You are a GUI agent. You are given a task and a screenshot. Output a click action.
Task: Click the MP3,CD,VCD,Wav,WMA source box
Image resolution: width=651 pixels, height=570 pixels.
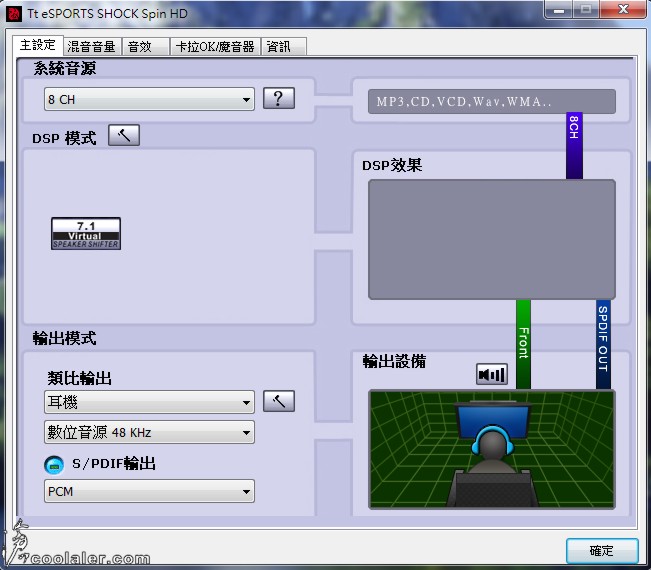tap(492, 102)
